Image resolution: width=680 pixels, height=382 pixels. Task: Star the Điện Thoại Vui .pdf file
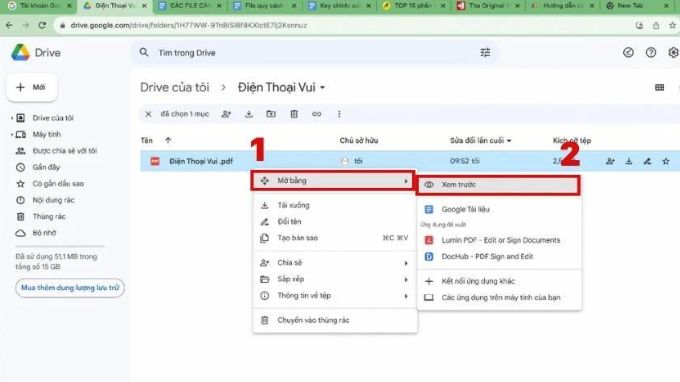tap(666, 161)
